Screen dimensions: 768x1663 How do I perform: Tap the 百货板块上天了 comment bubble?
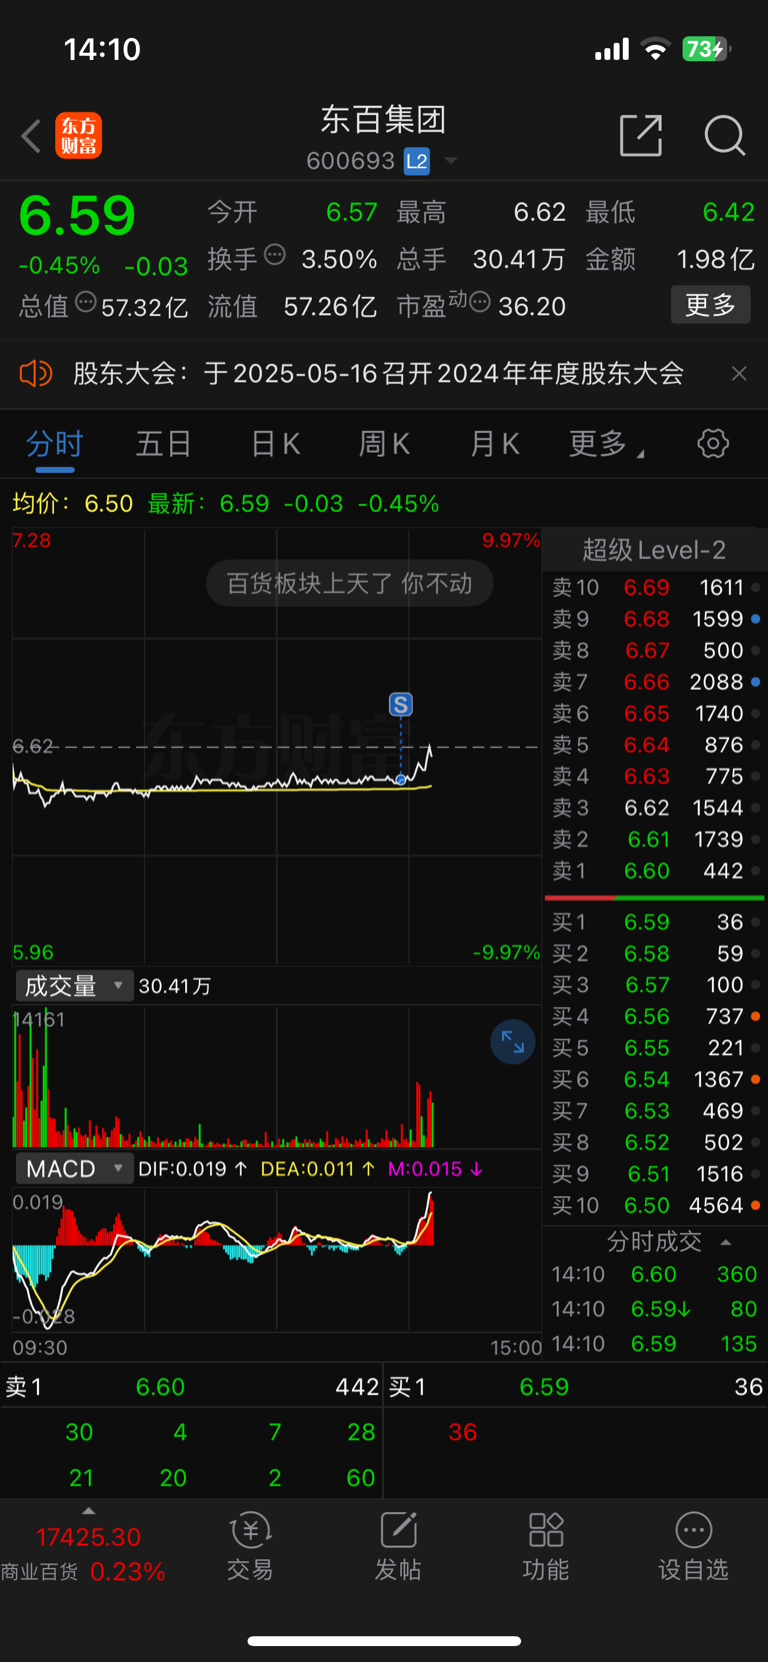[349, 584]
